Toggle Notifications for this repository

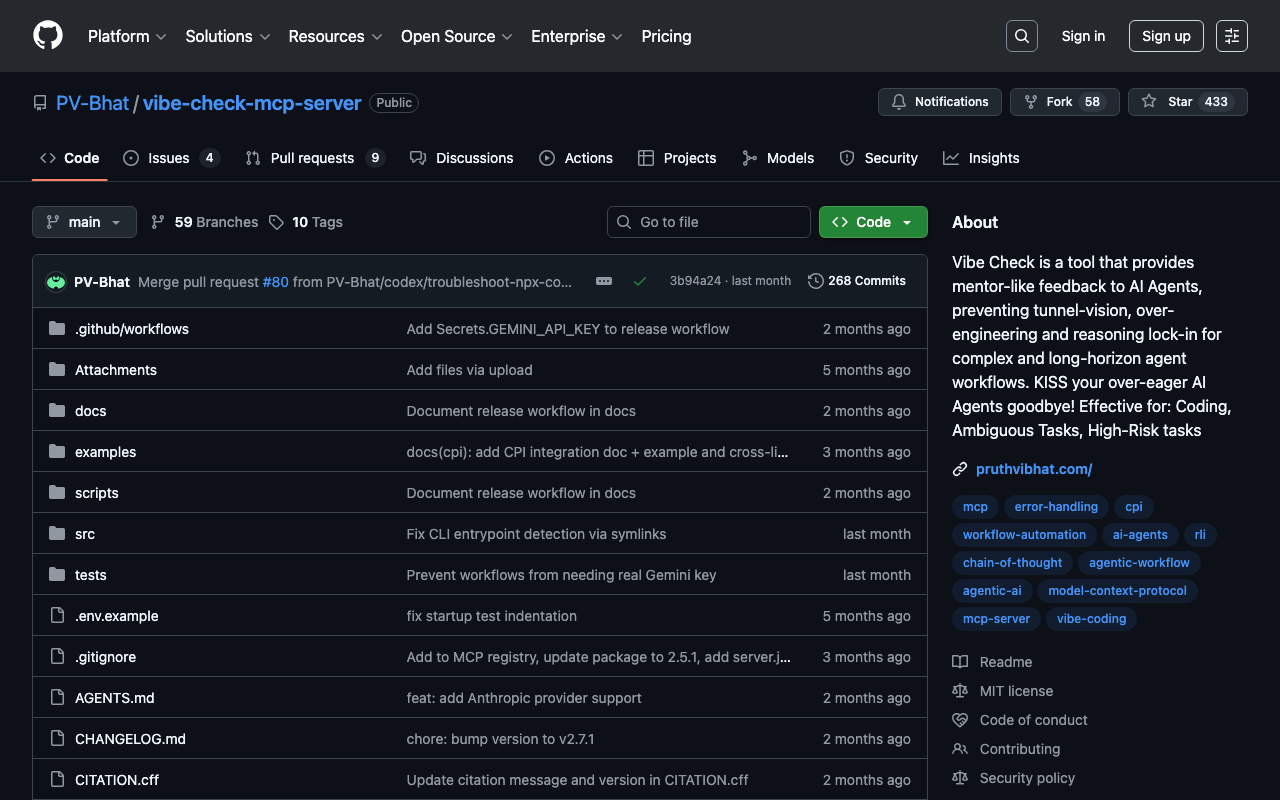(940, 102)
